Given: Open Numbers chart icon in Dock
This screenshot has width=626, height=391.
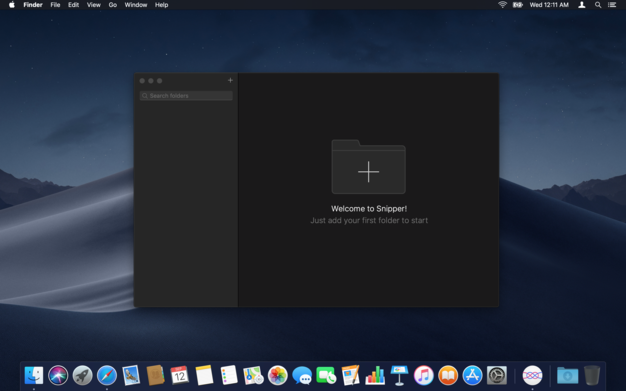Looking at the screenshot, I should coord(375,375).
